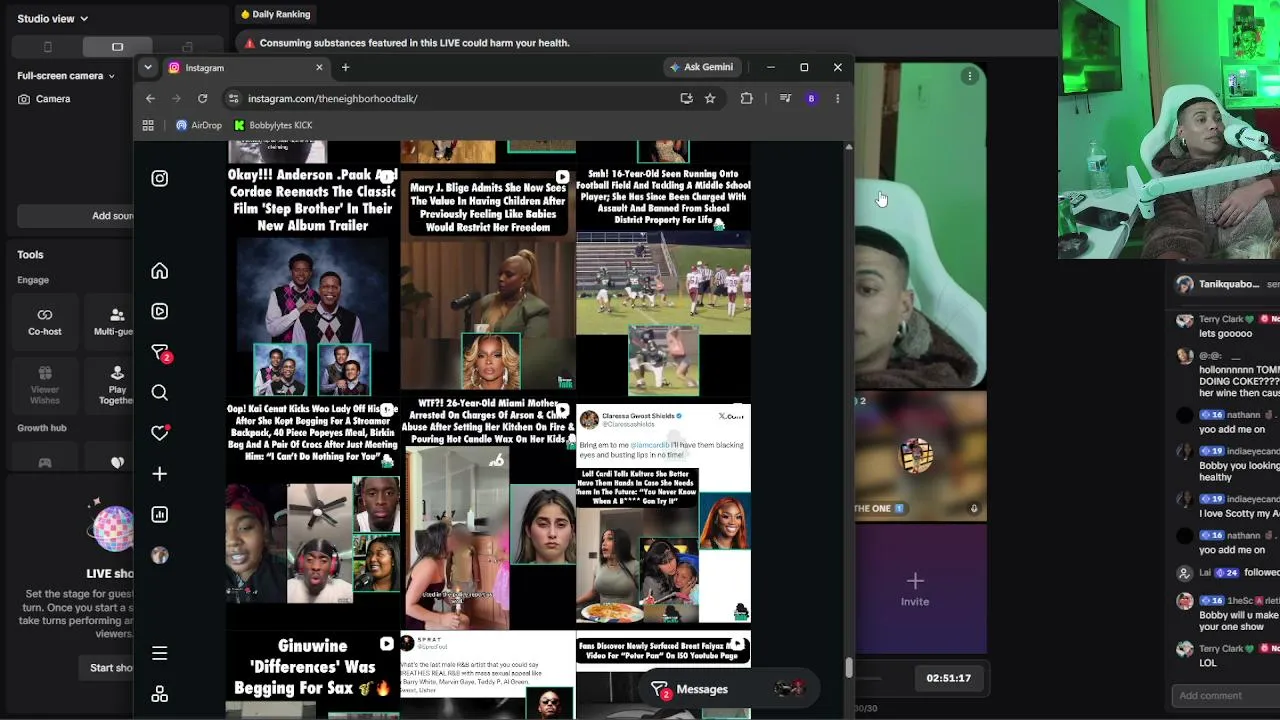Open browser media controls icon
Image resolution: width=1280 pixels, height=720 pixels.
pyautogui.click(x=785, y=98)
